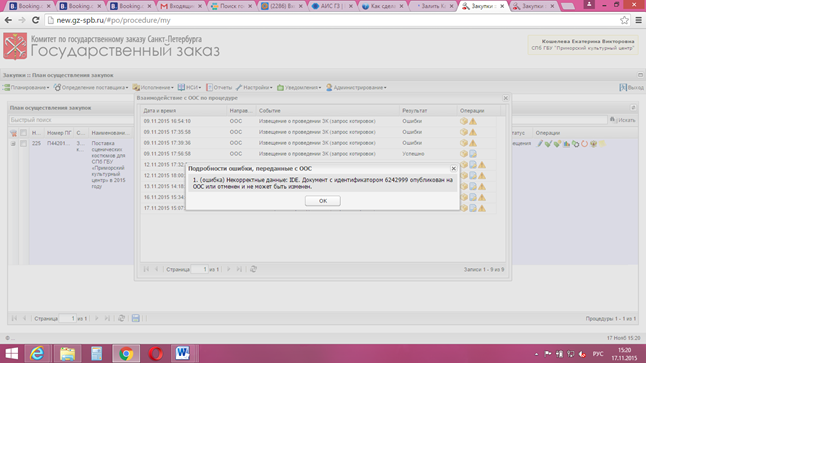Show error warning for 09.11.2015 17:35:58 row
Viewport: 819px width, 460px height.
point(473,132)
